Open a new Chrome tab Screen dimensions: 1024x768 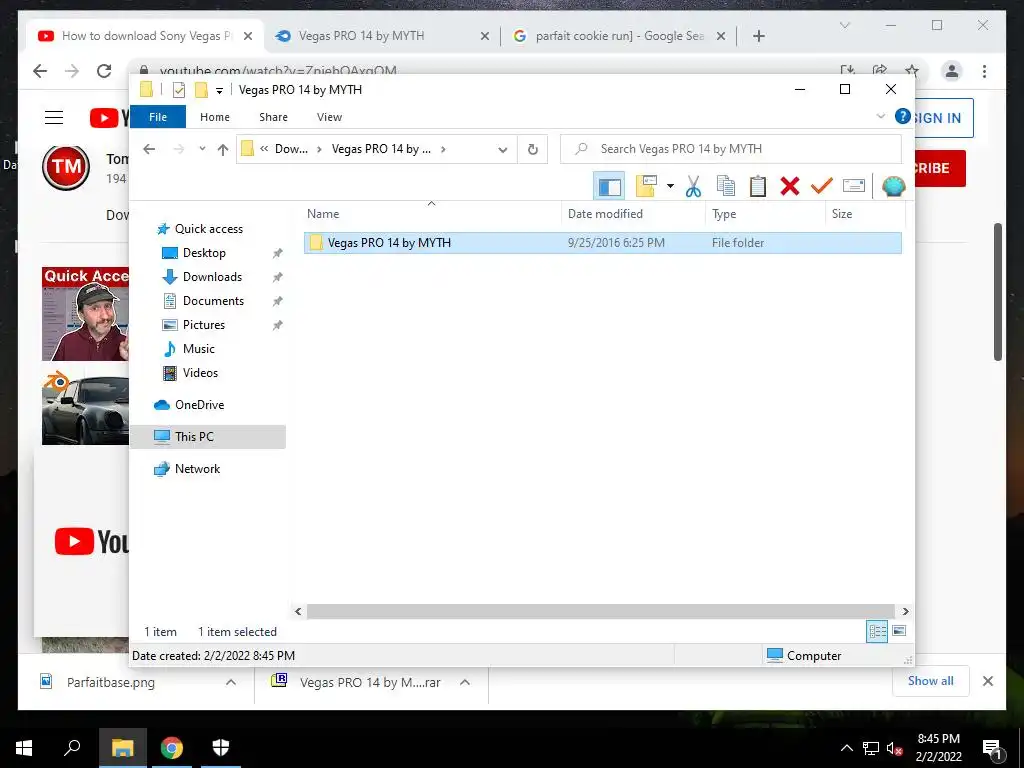(758, 36)
